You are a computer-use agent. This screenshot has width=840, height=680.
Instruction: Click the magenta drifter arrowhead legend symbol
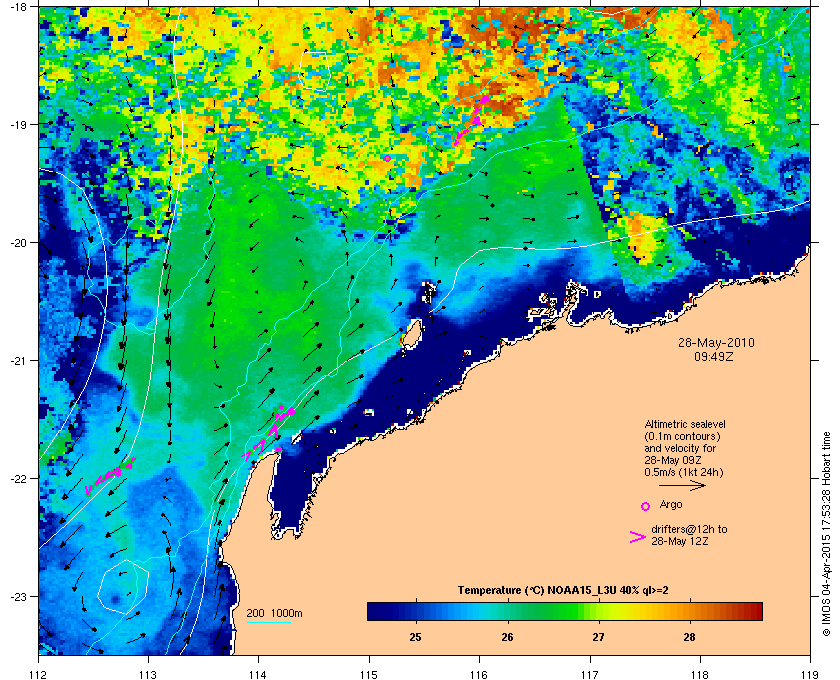[x=638, y=537]
